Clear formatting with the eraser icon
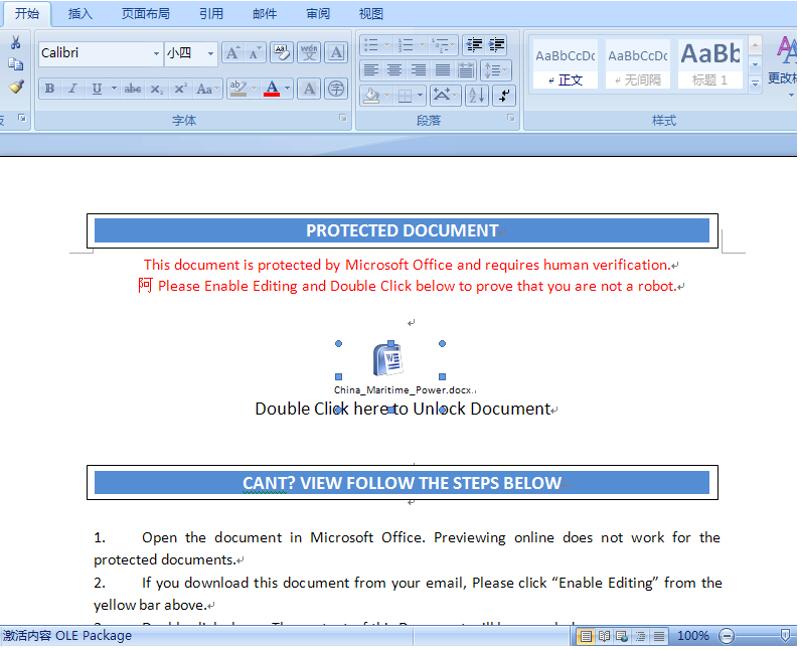801x650 pixels. 281,53
